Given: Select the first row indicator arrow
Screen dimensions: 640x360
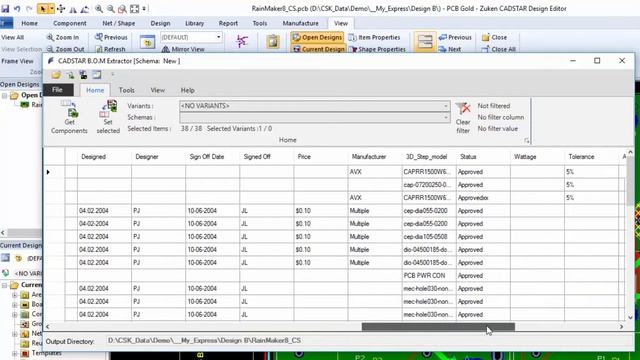Looking at the screenshot, I should point(48,172).
